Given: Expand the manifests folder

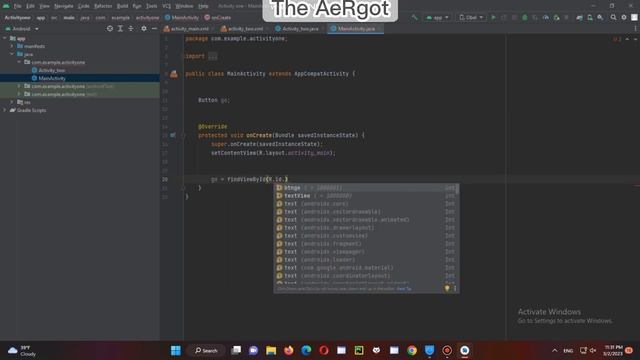Looking at the screenshot, I should (12, 46).
